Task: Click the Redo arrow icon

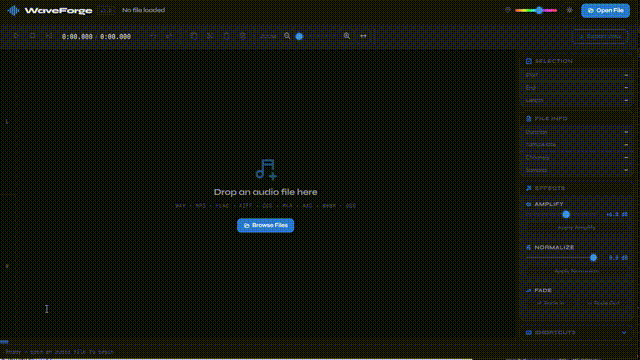Action: tap(168, 36)
